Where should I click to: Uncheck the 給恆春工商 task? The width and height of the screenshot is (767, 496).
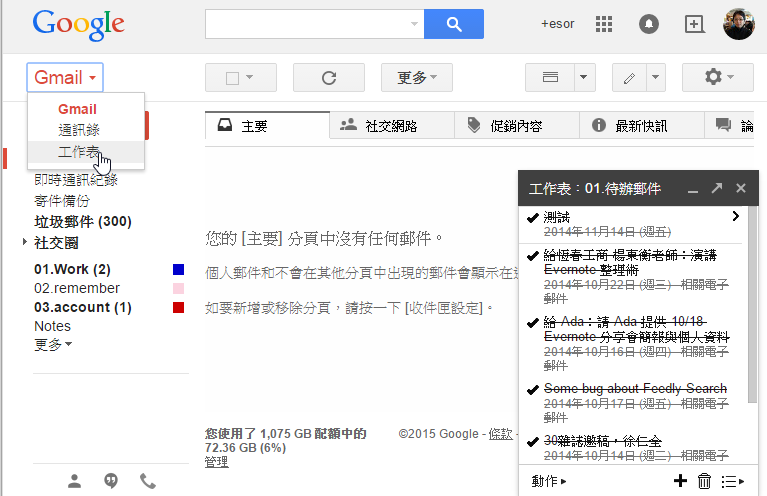533,256
